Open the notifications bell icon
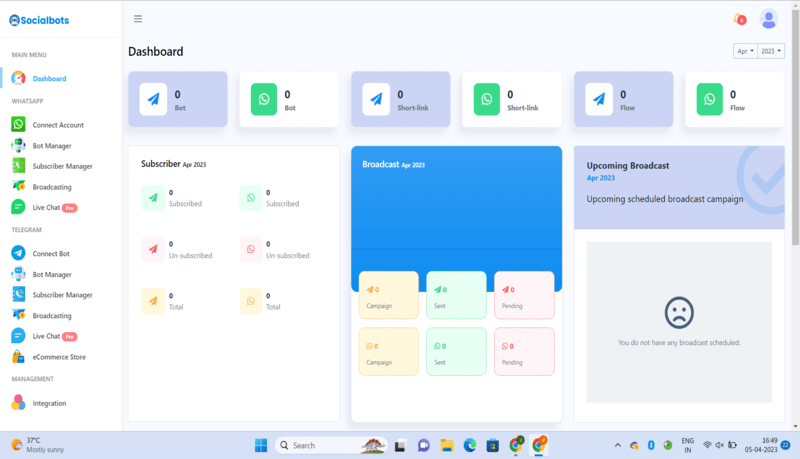The width and height of the screenshot is (800, 459). [740, 19]
